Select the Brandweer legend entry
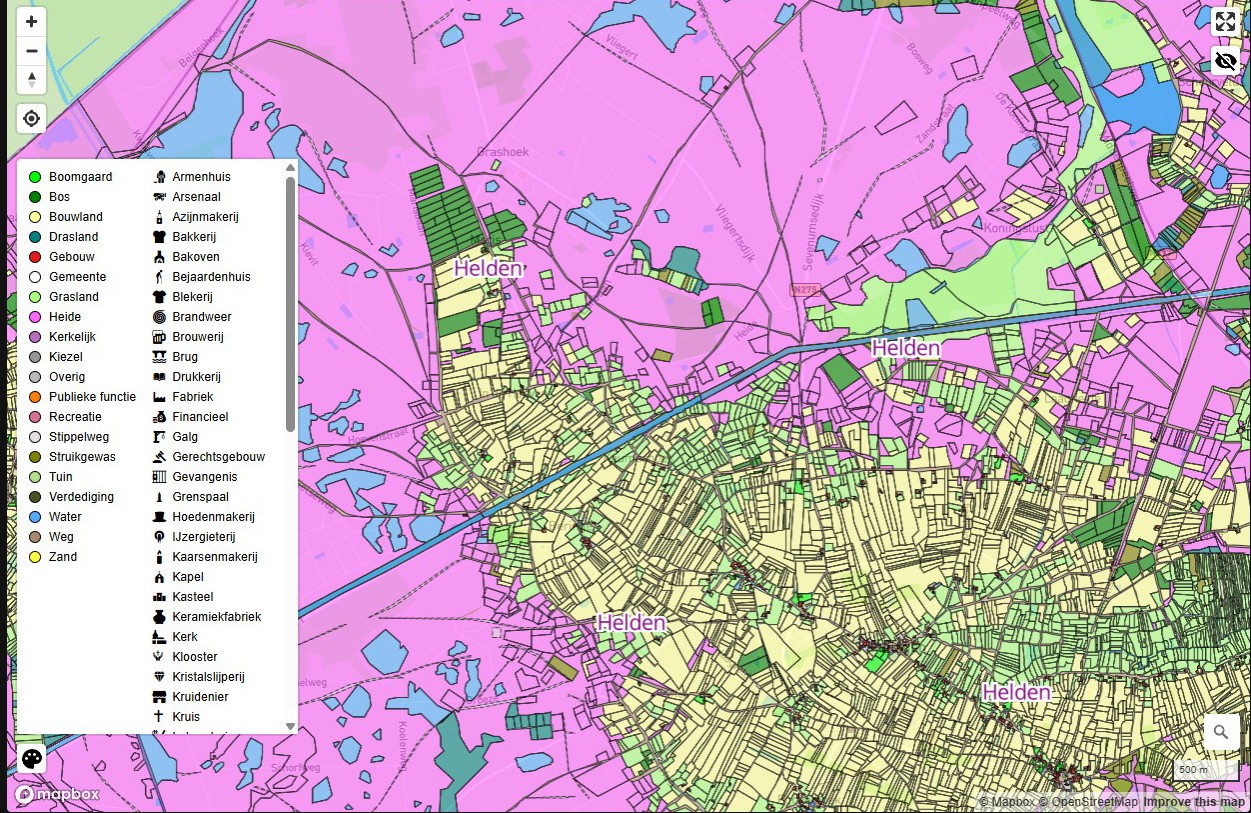Image resolution: width=1251 pixels, height=813 pixels. 201,317
